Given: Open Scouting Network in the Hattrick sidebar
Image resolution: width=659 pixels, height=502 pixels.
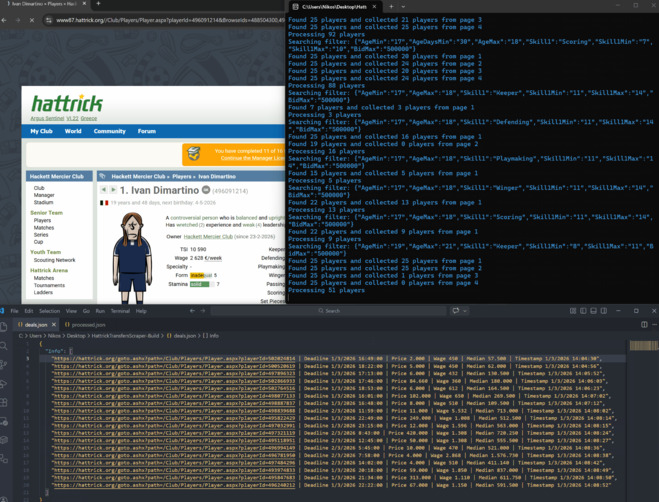Looking at the screenshot, I should [x=55, y=260].
